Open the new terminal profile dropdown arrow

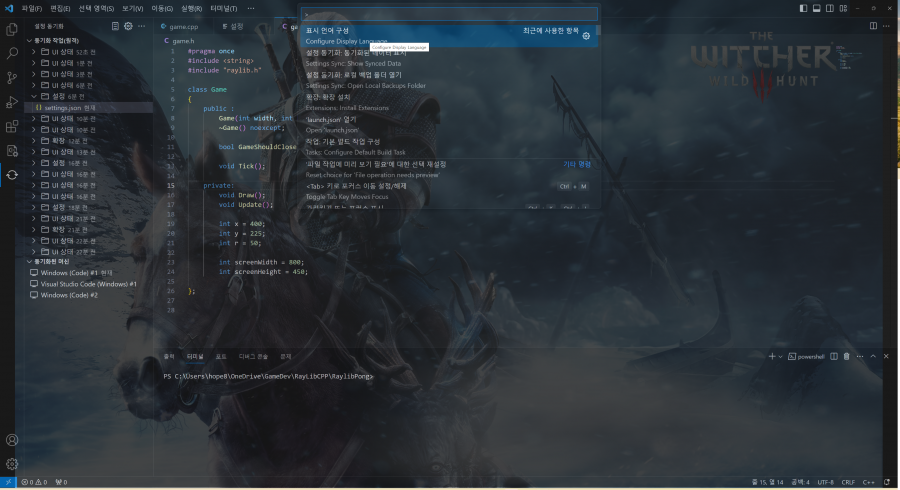click(781, 356)
